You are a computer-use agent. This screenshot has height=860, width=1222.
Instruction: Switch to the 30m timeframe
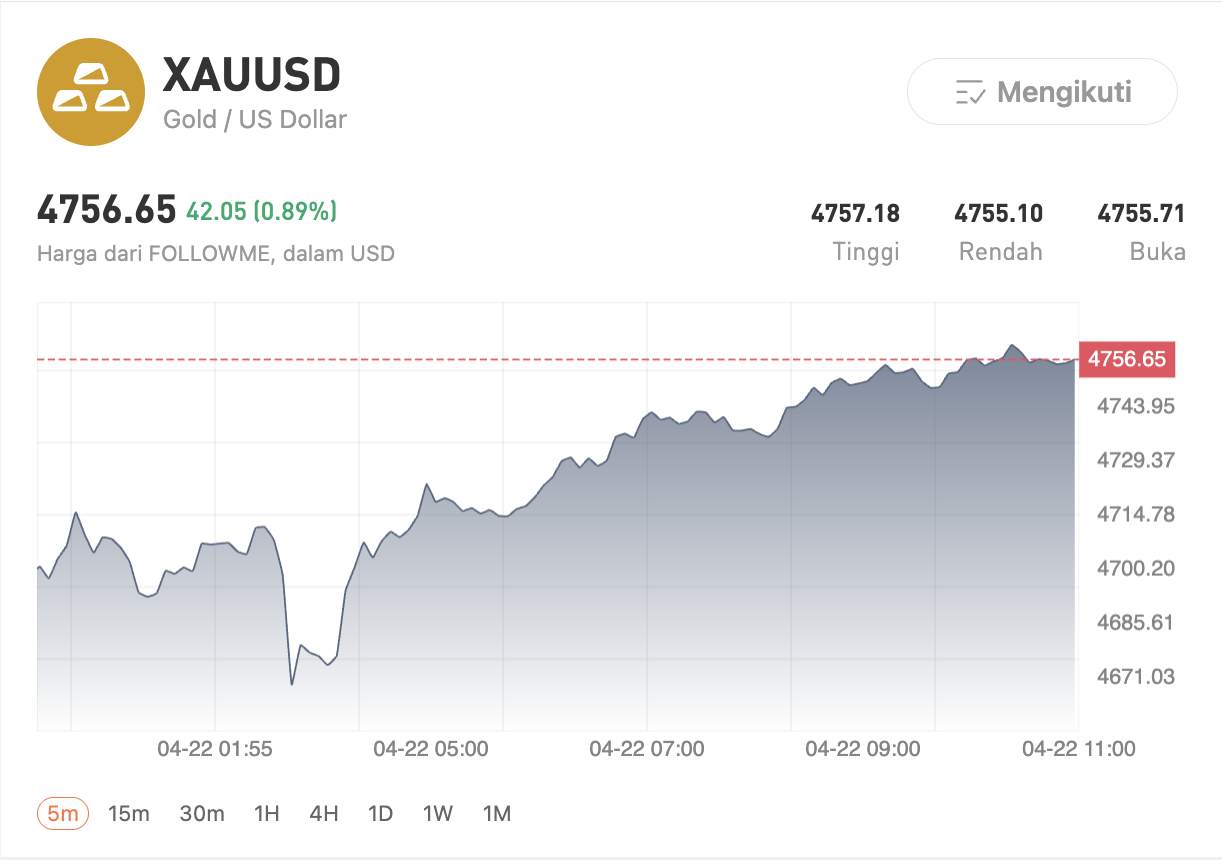point(203,813)
